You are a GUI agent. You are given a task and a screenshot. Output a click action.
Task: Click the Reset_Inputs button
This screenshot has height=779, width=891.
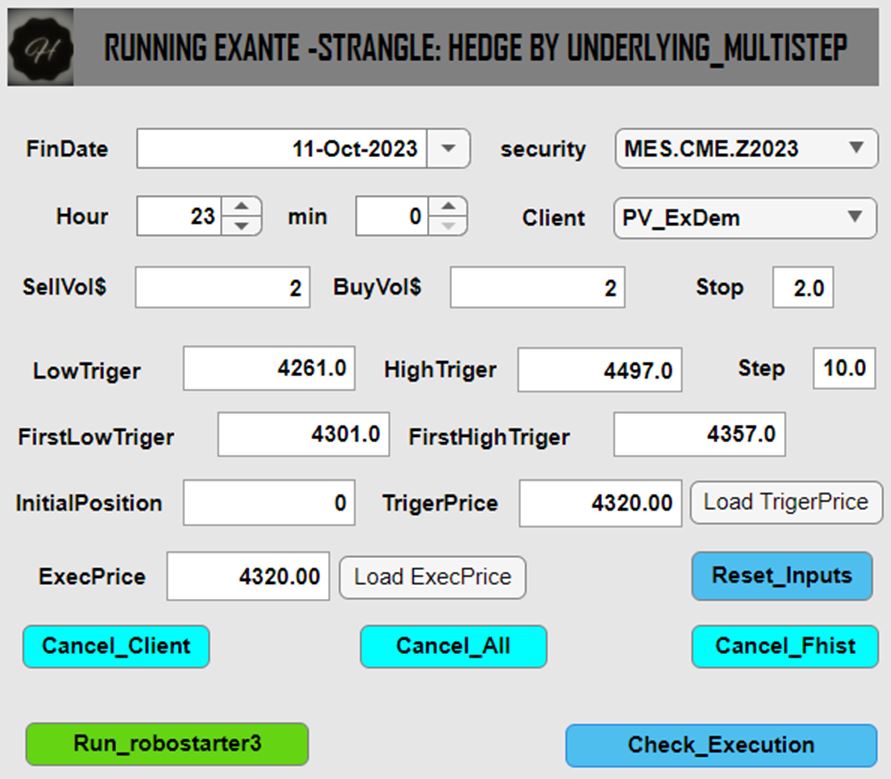click(x=781, y=576)
